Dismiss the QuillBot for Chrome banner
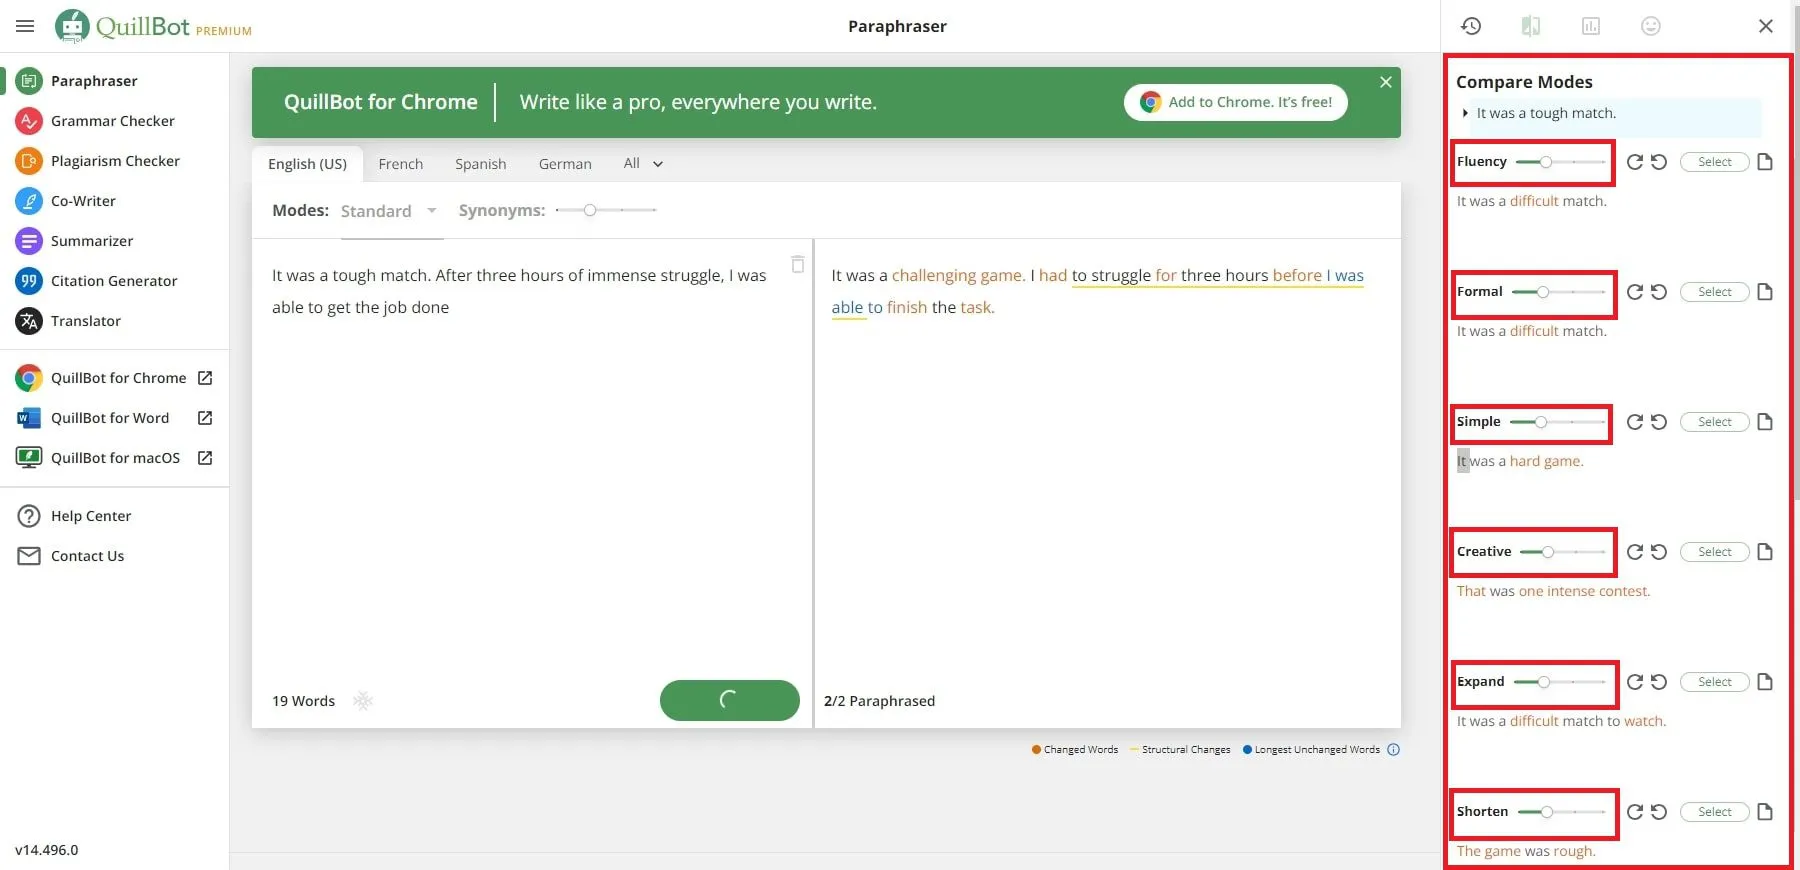 (x=1386, y=82)
